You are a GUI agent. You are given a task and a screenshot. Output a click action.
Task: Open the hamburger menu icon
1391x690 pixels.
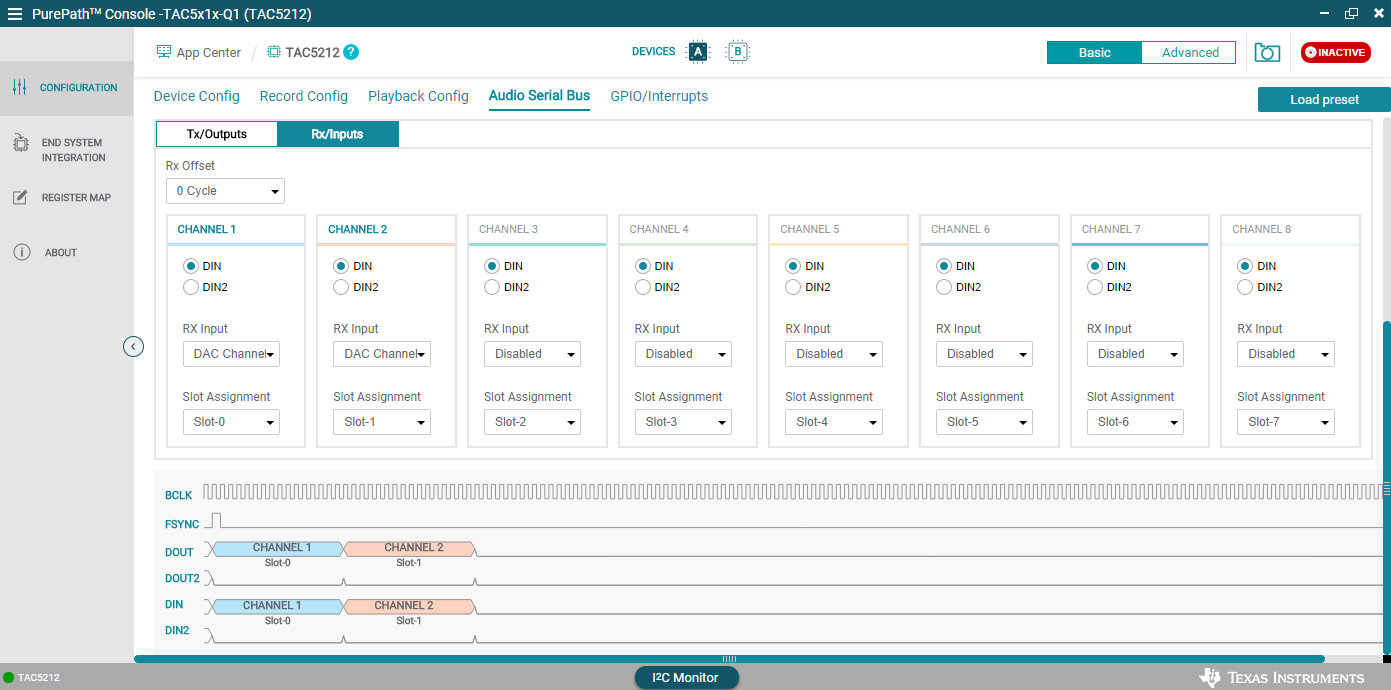(x=15, y=14)
